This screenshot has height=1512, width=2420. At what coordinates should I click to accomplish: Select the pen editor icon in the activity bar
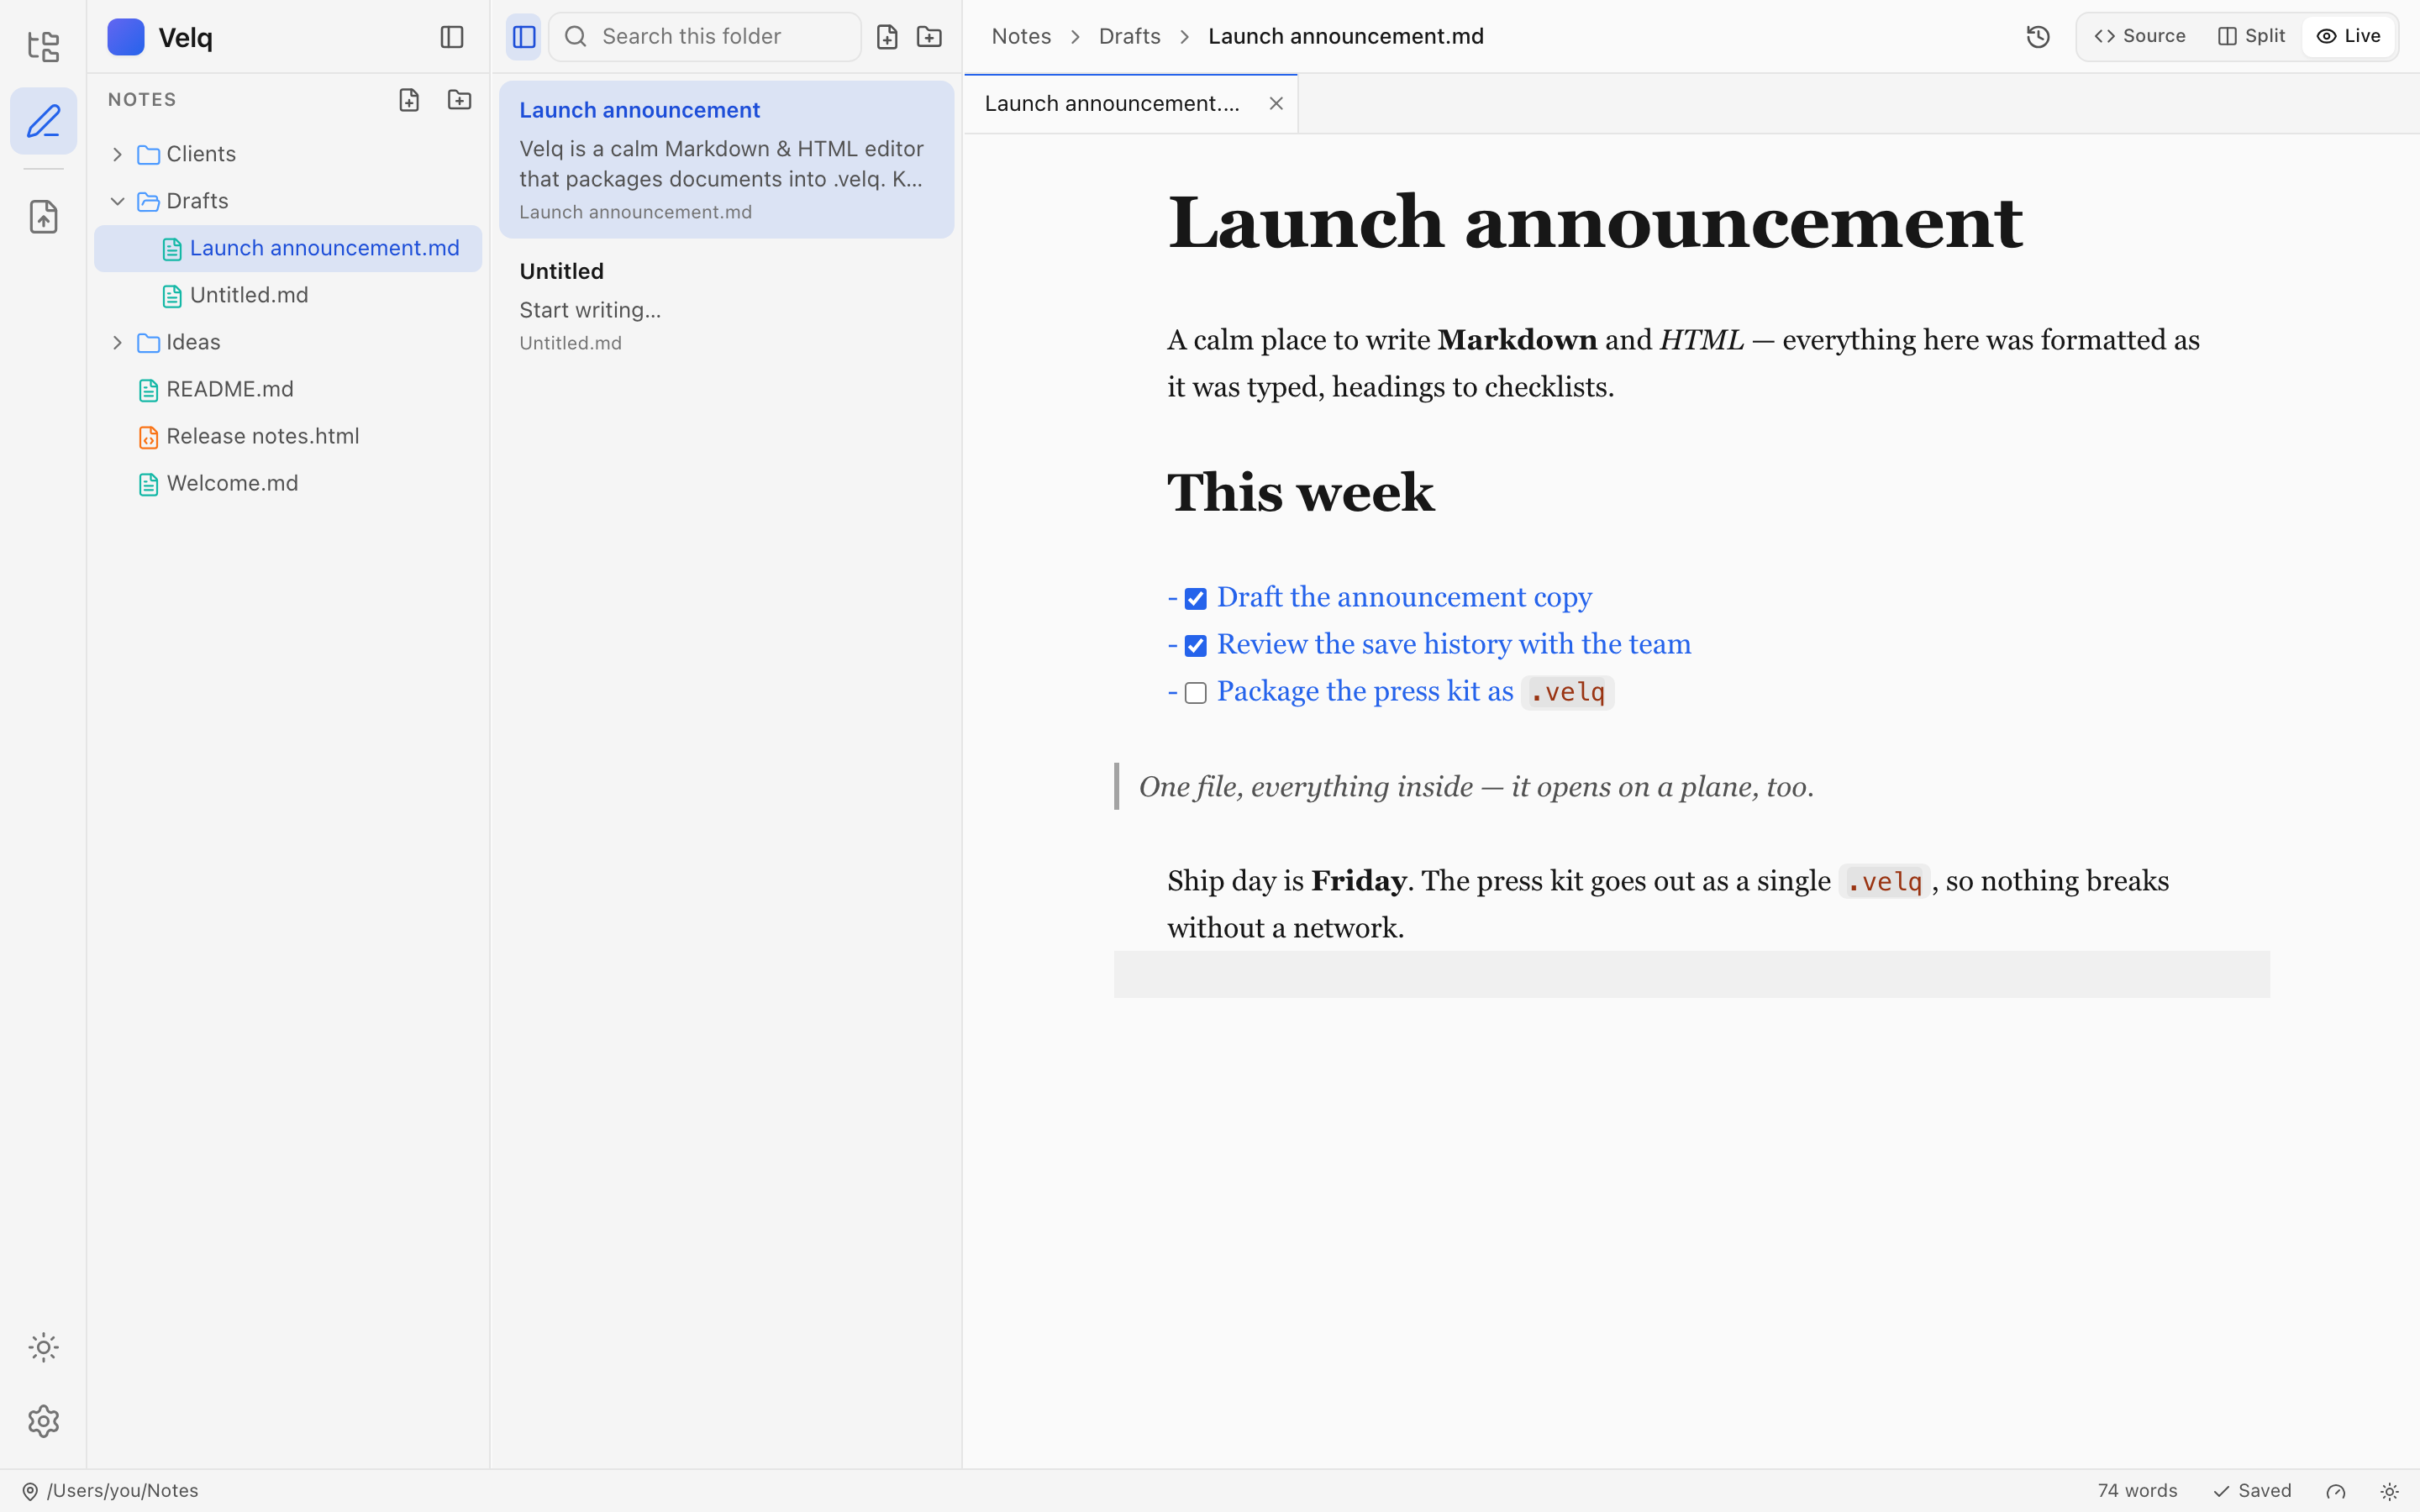tap(43, 121)
